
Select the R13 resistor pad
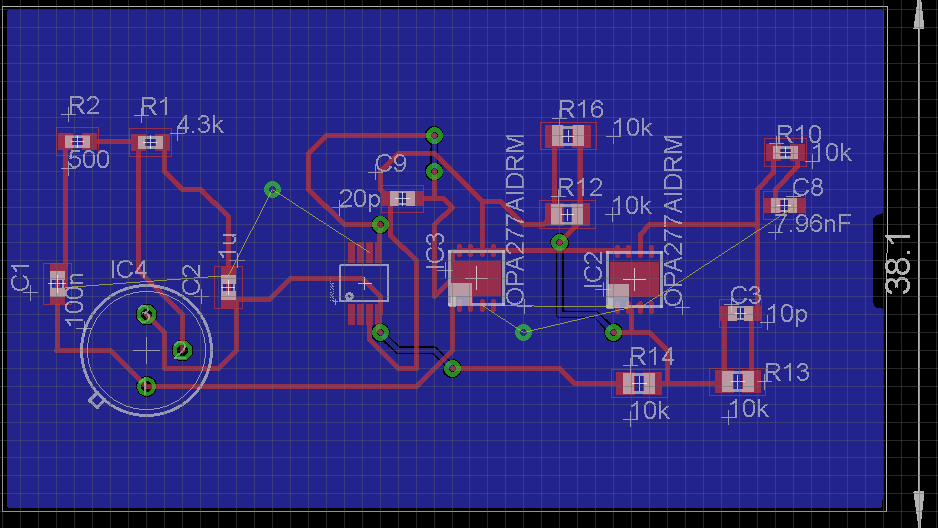coord(738,381)
